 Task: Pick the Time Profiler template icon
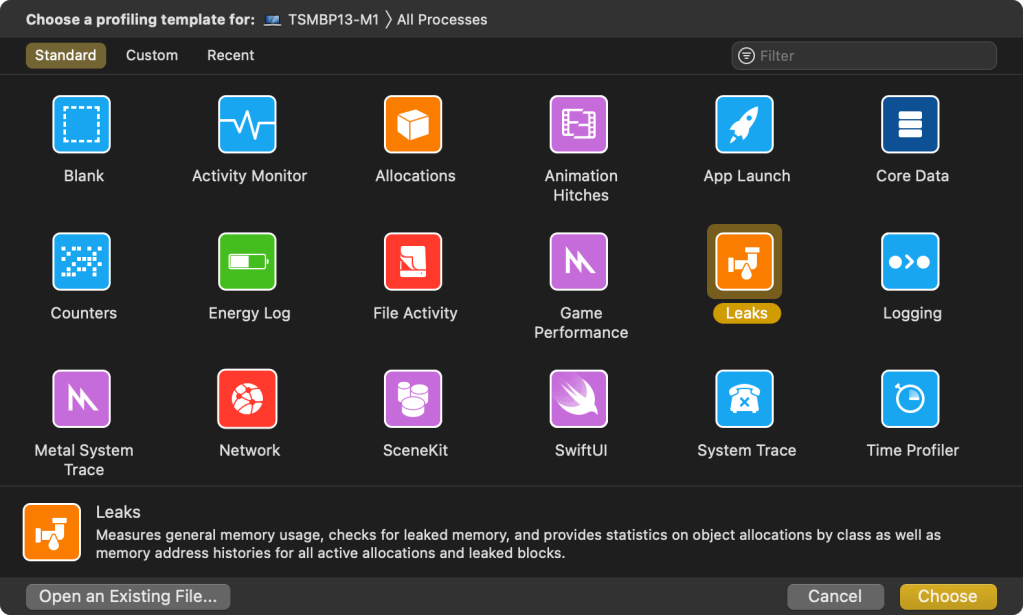point(911,399)
